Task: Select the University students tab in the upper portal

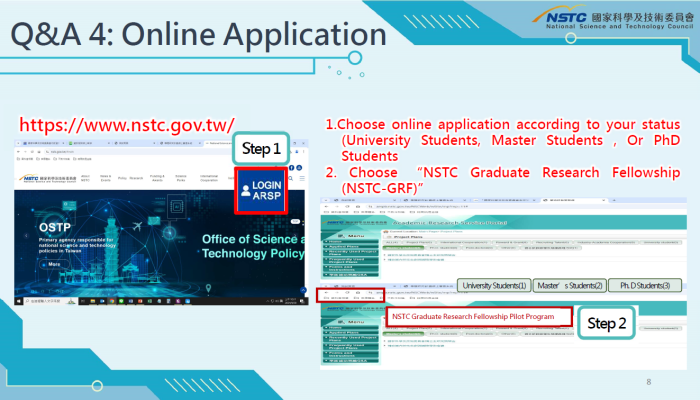Action: click(x=660, y=242)
